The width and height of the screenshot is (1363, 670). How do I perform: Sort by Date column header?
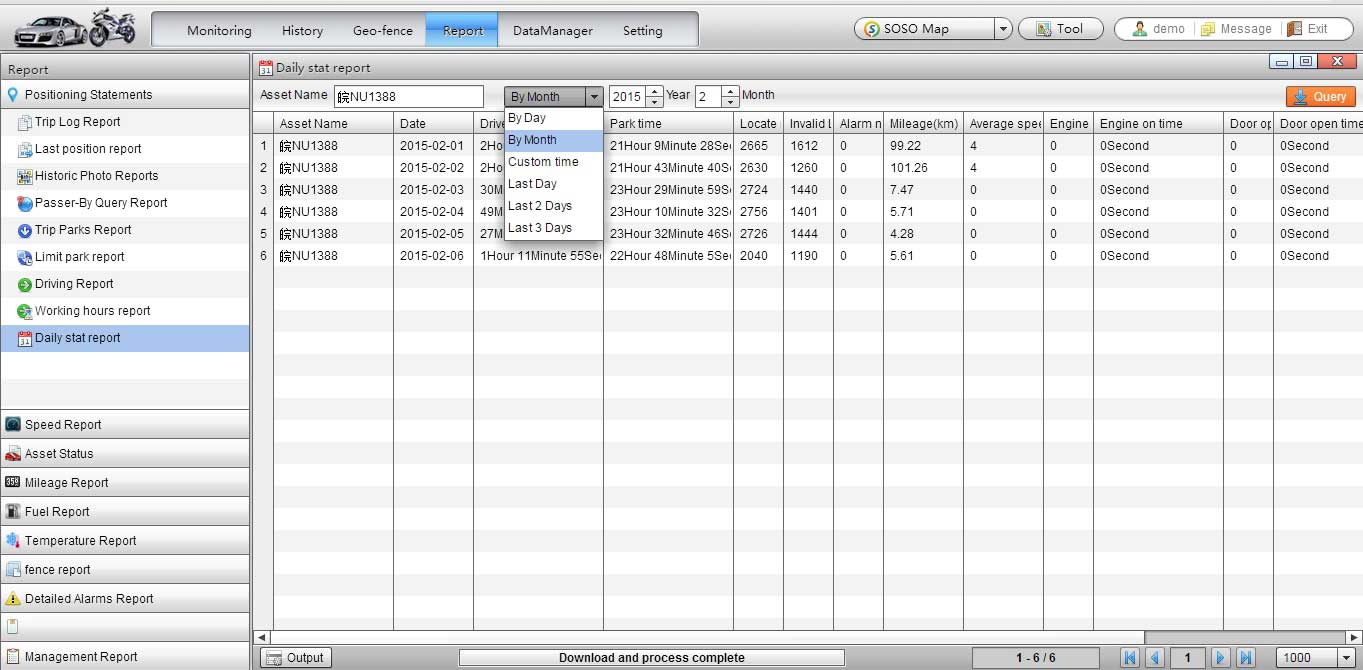point(434,123)
